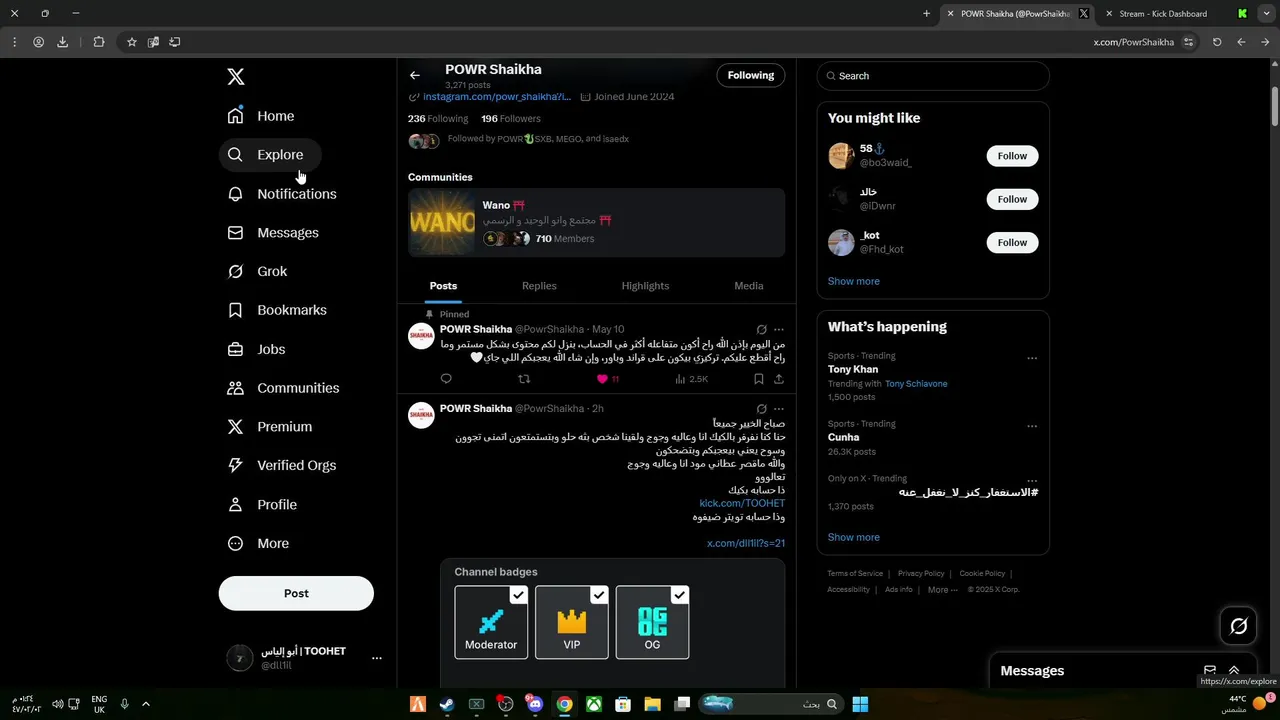Open Notifications in sidebar

pyautogui.click(x=282, y=194)
